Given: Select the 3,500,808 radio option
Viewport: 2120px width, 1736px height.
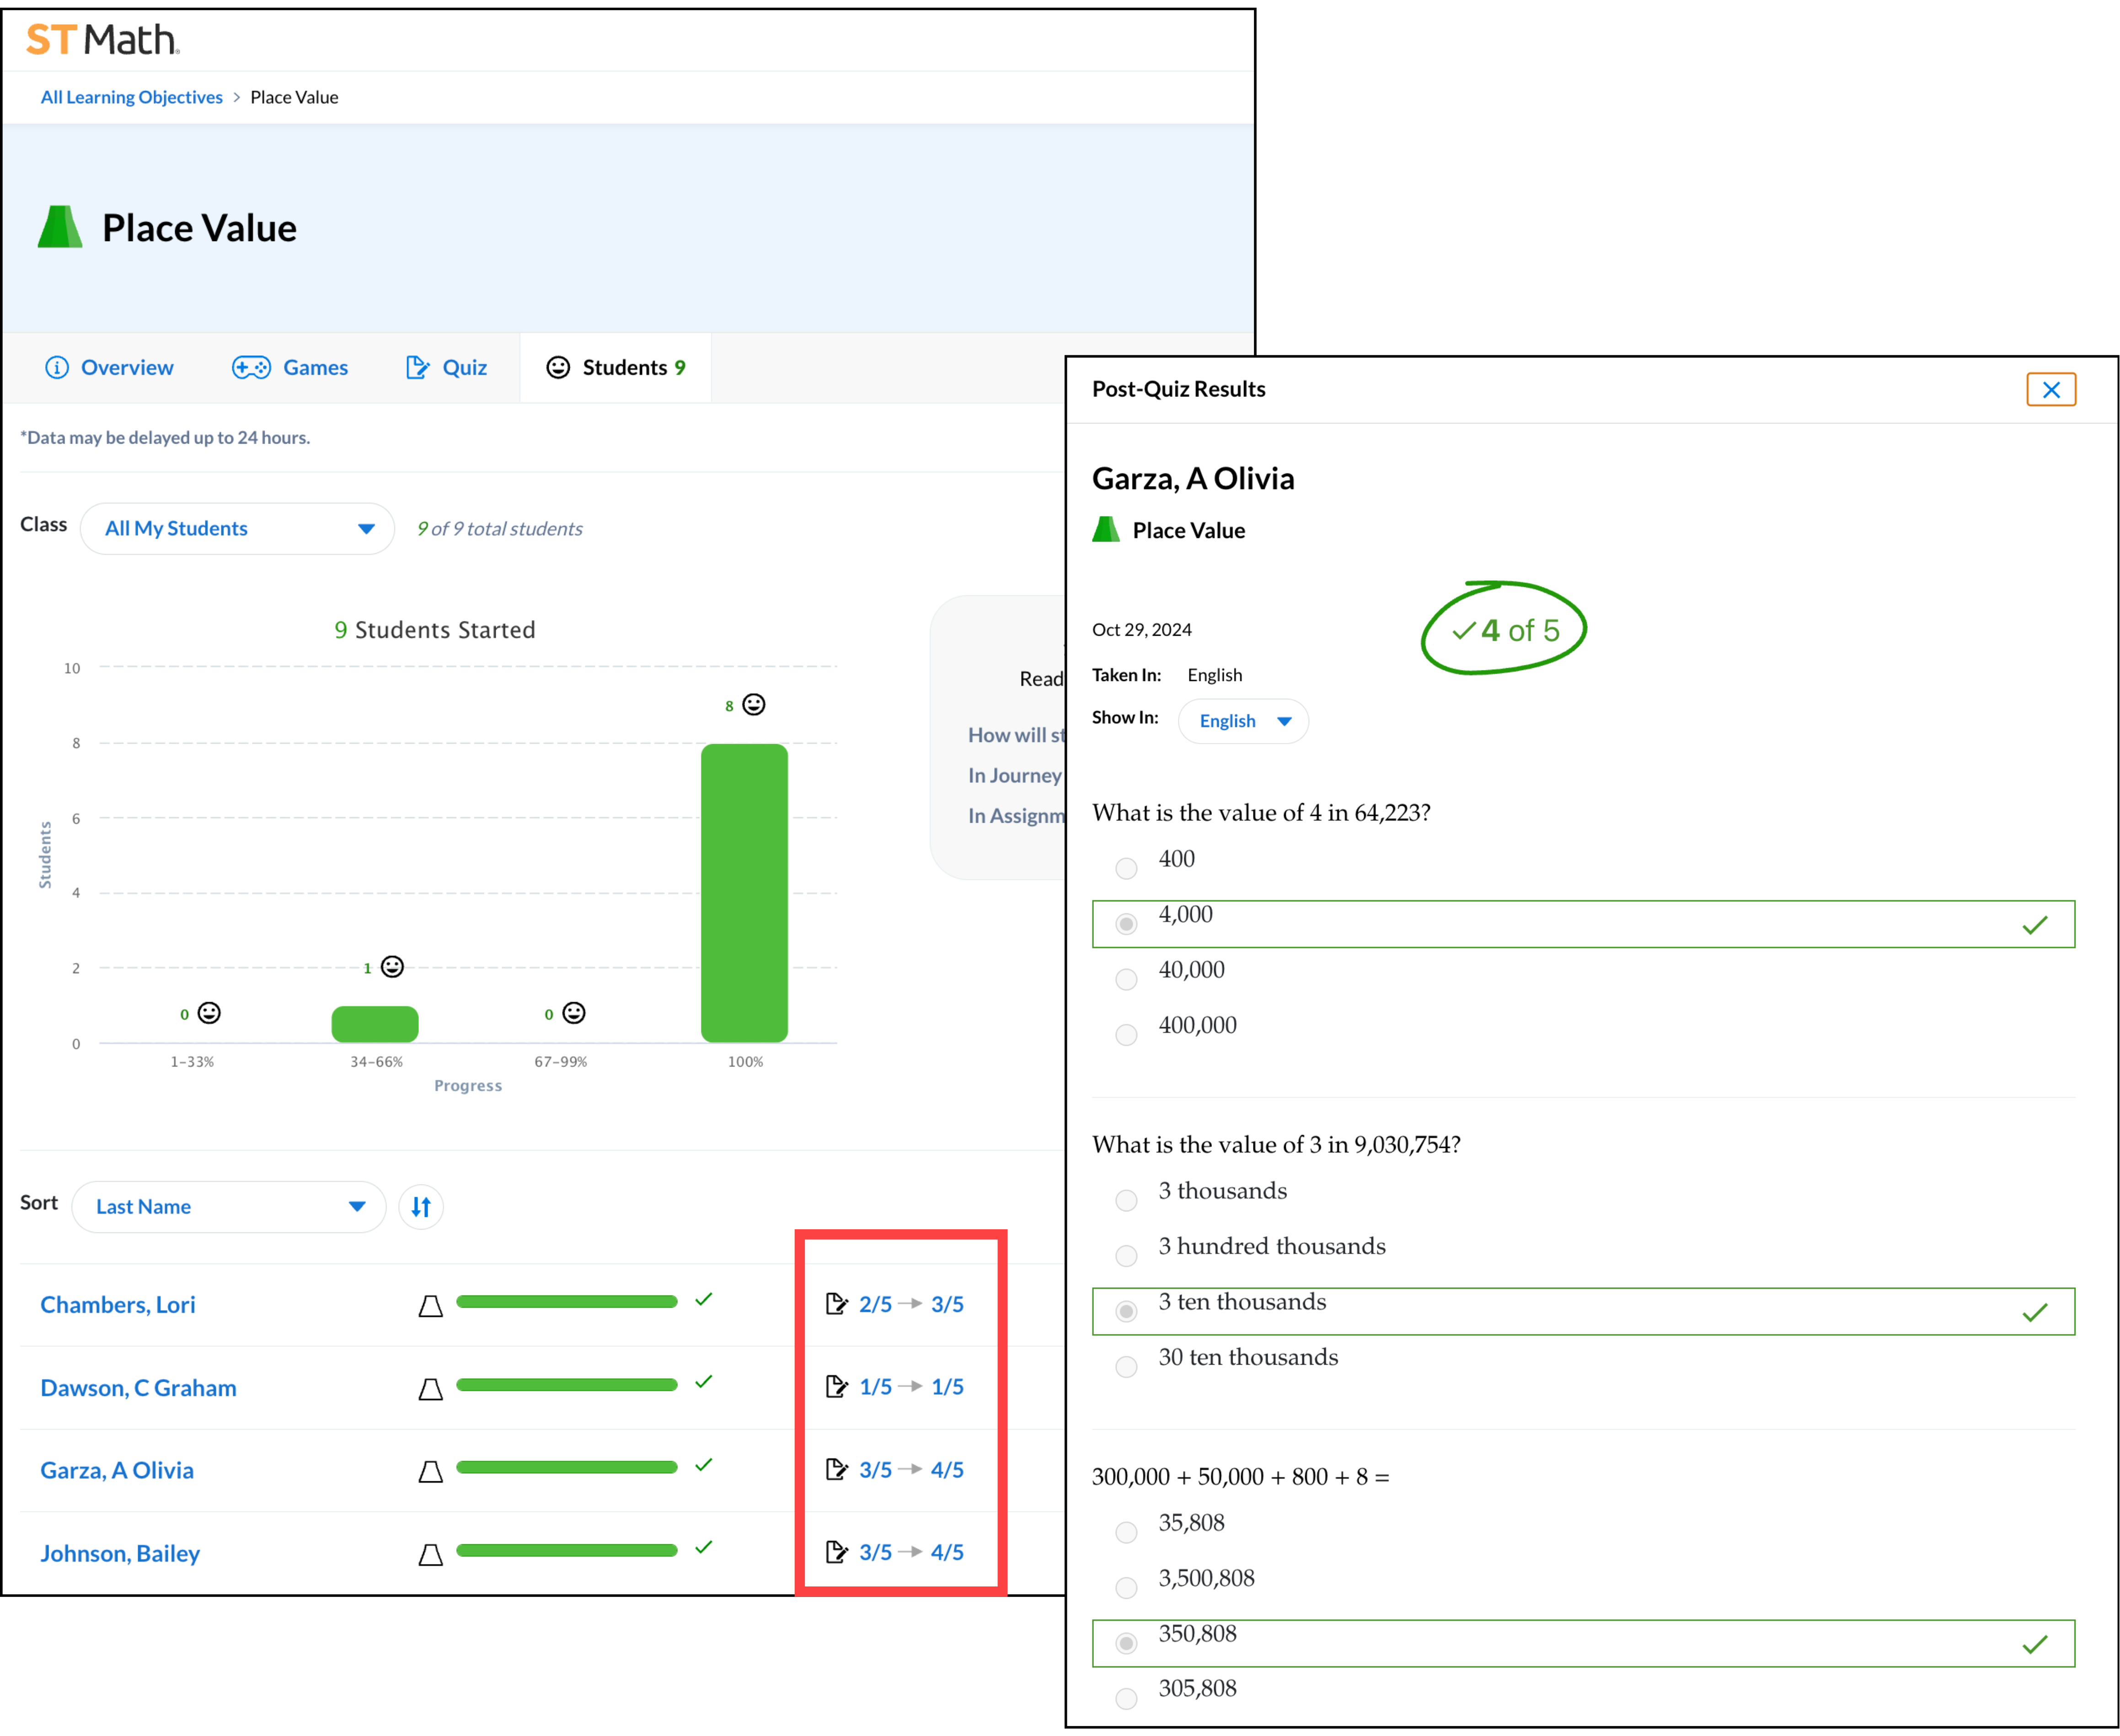Looking at the screenshot, I should click(x=1126, y=1587).
